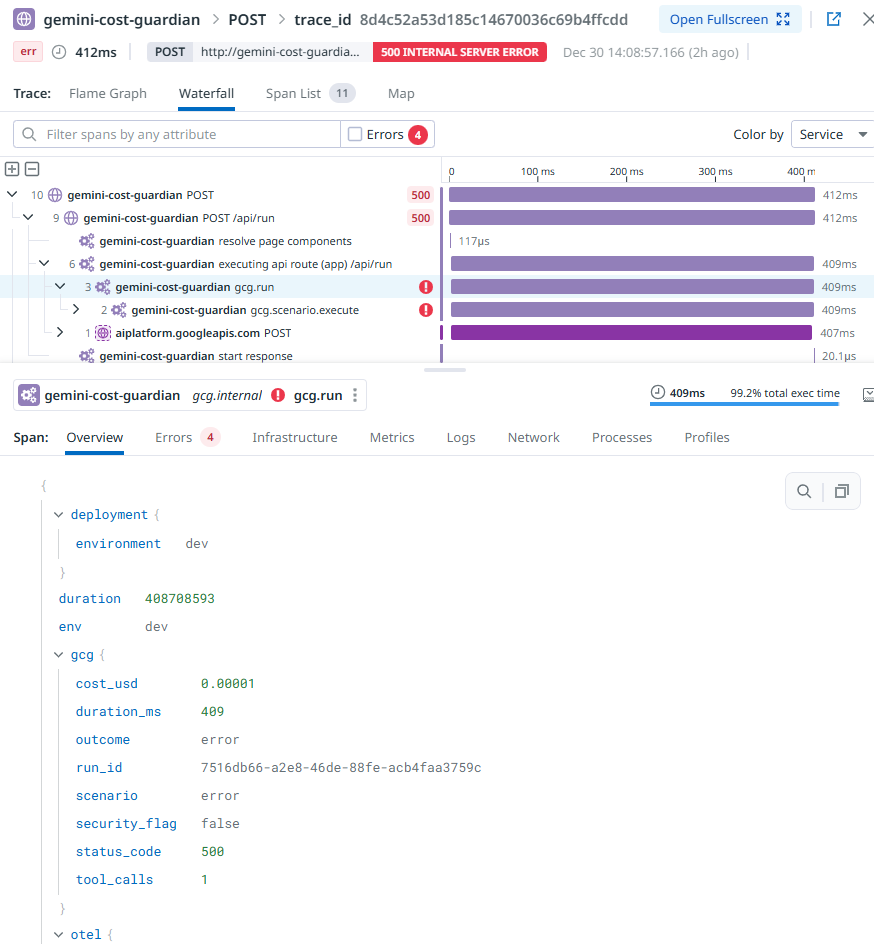The image size is (874, 944).
Task: Click the panel resize handle below waterfall
Action: (445, 370)
